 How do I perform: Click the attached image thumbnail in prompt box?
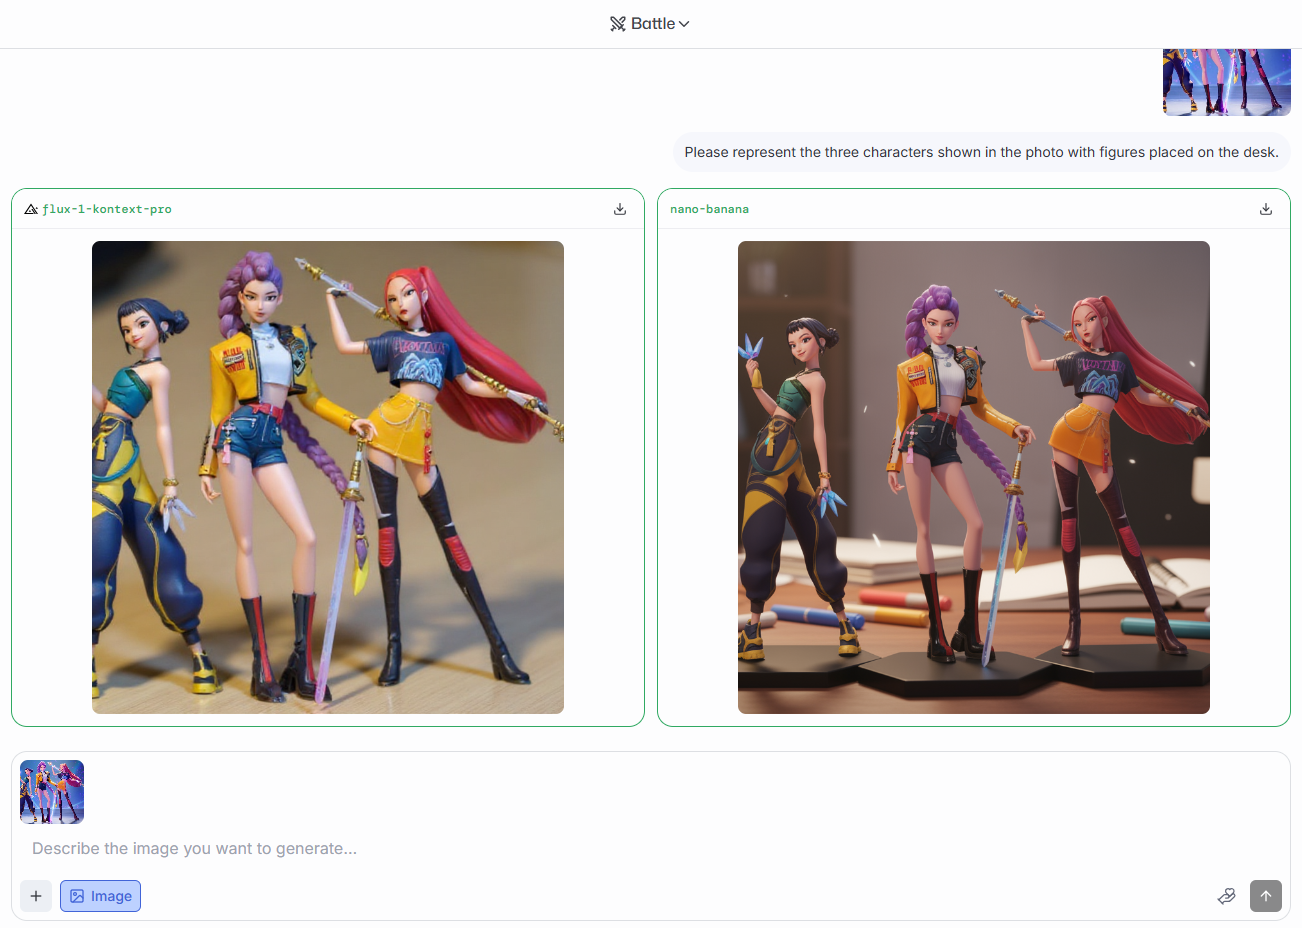click(52, 792)
